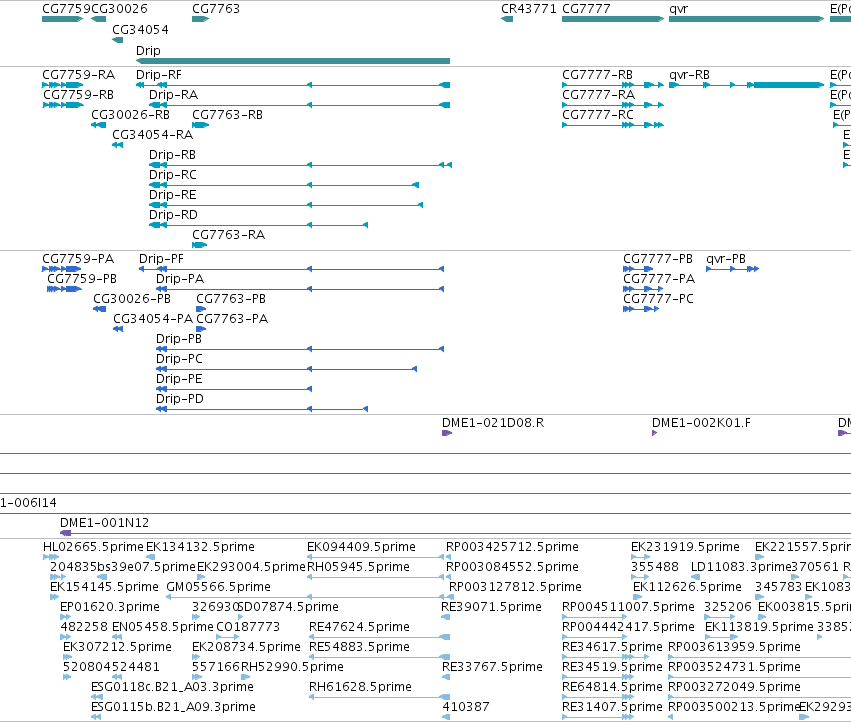Viewport: 851px width, 722px height.
Task: Click the CG34054 gene label
Action: click(x=141, y=30)
